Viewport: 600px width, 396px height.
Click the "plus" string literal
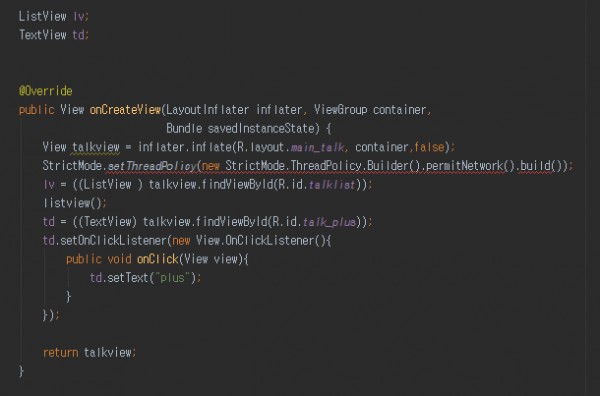[x=172, y=278]
